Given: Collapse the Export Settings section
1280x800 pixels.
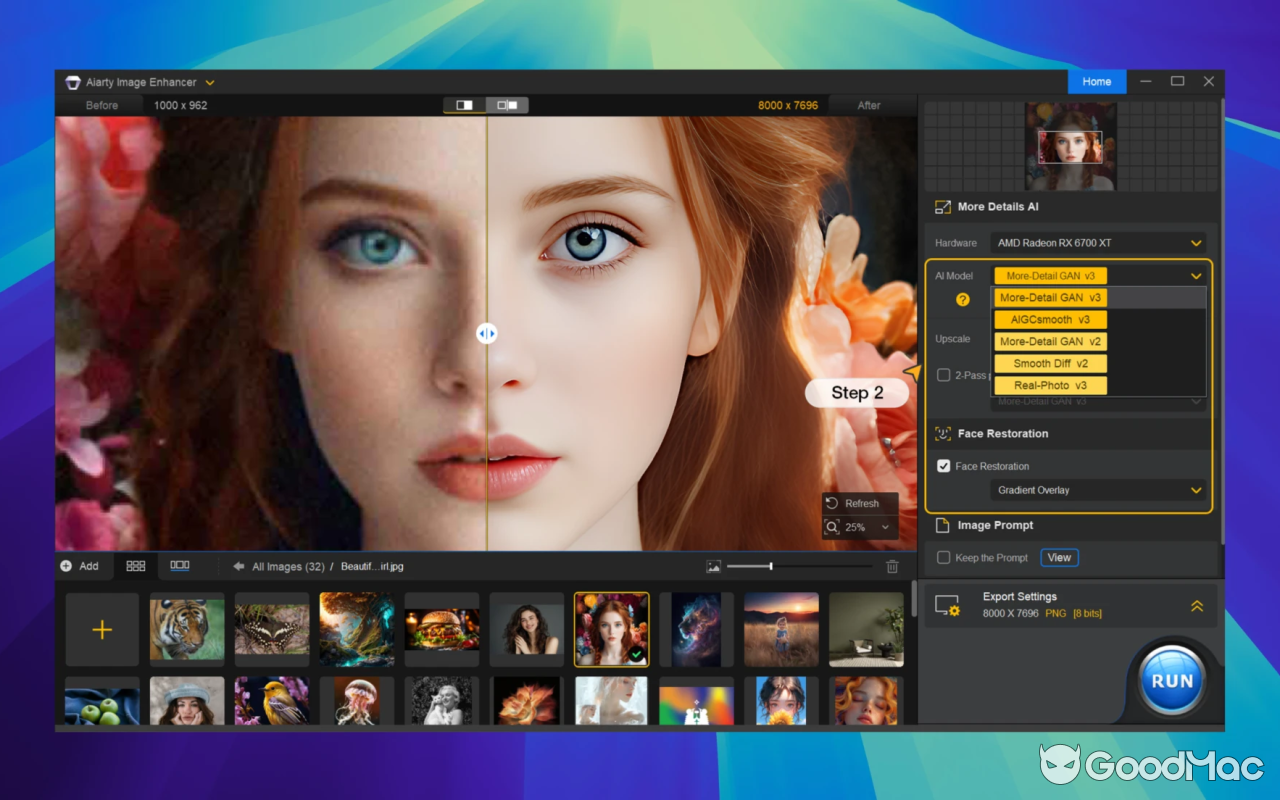Looking at the screenshot, I should click(1197, 605).
